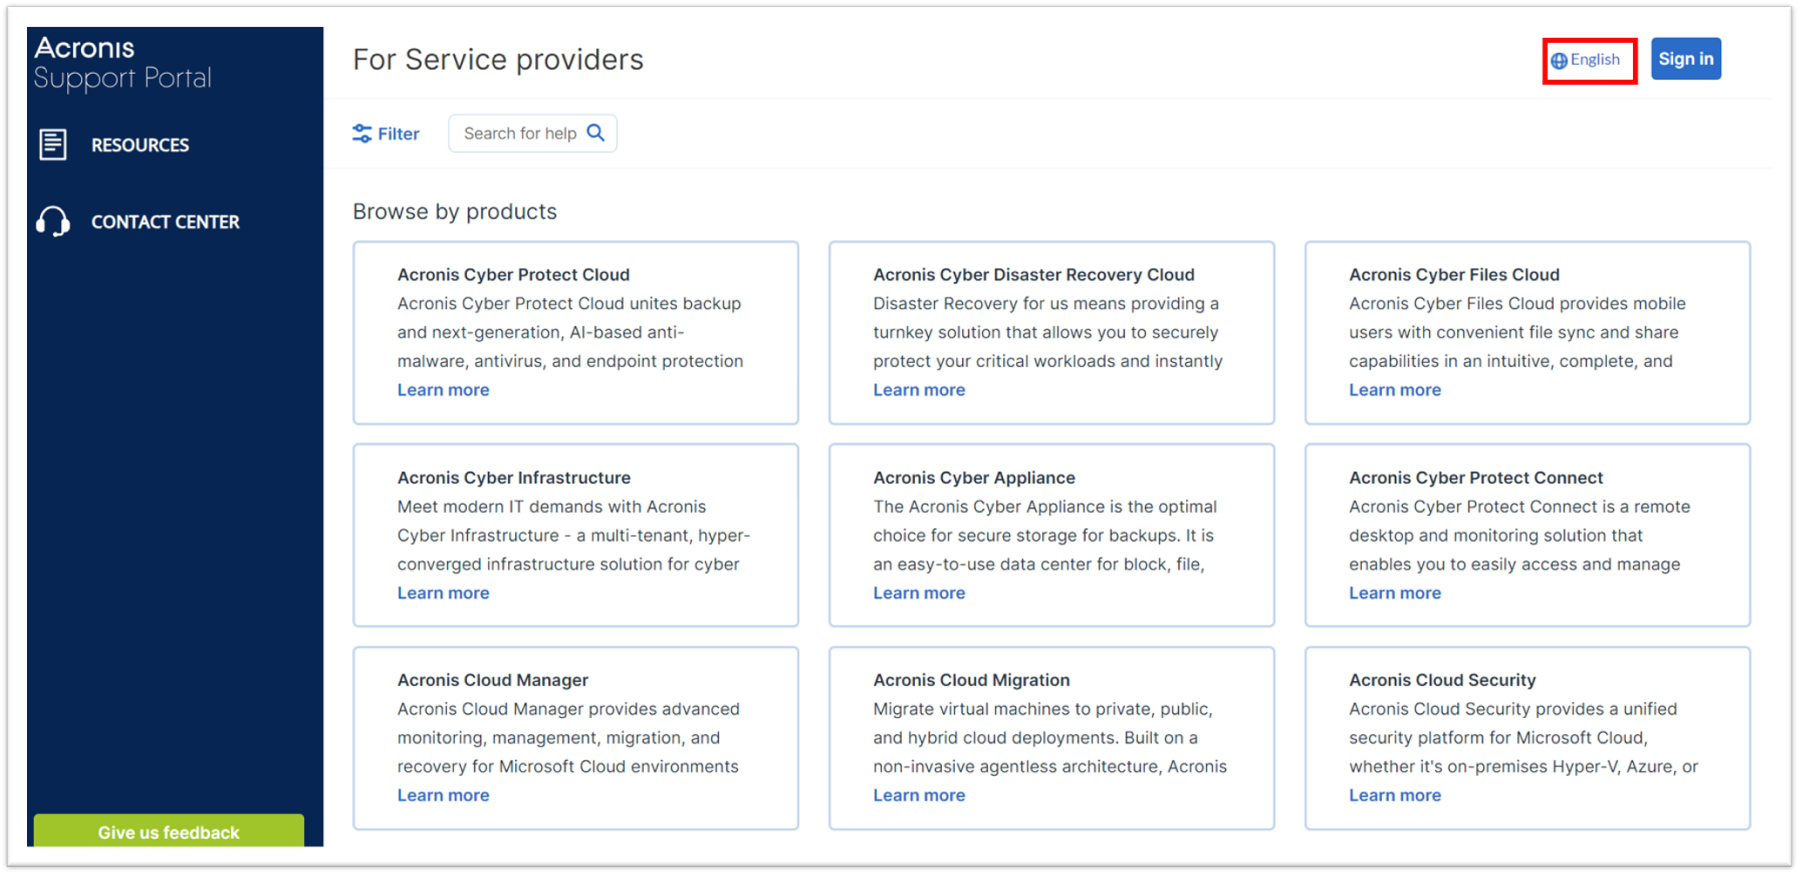Click the Contact Center headset icon

(53, 222)
